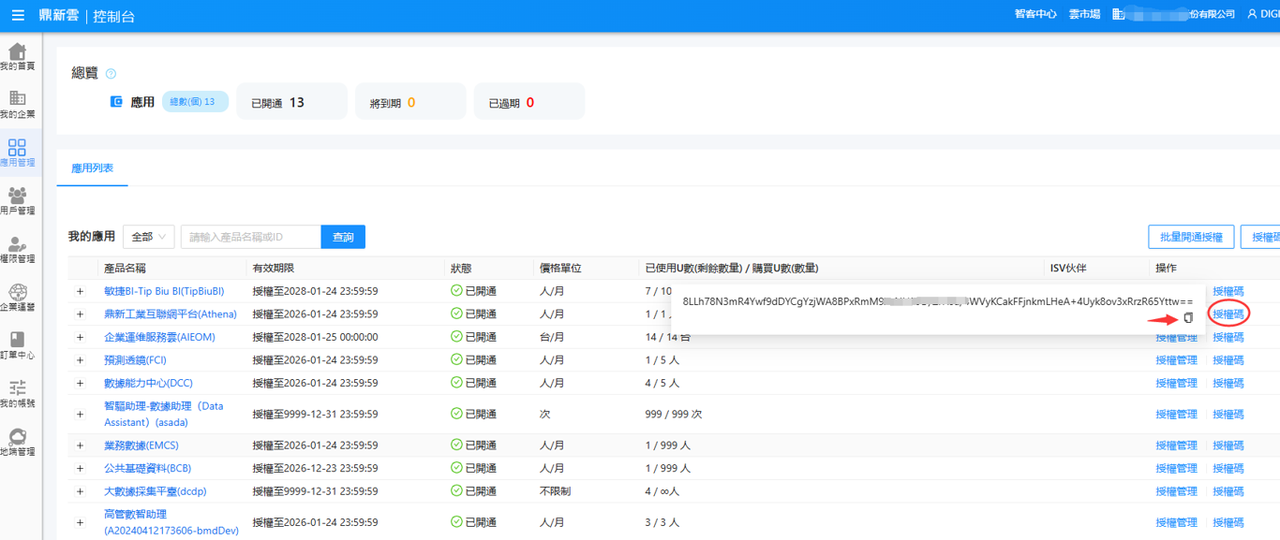The height and width of the screenshot is (540, 1280).
Task: Open the 敏捷BI-Tip Biu BI(TipBiuBI) product link
Action: click(x=164, y=291)
